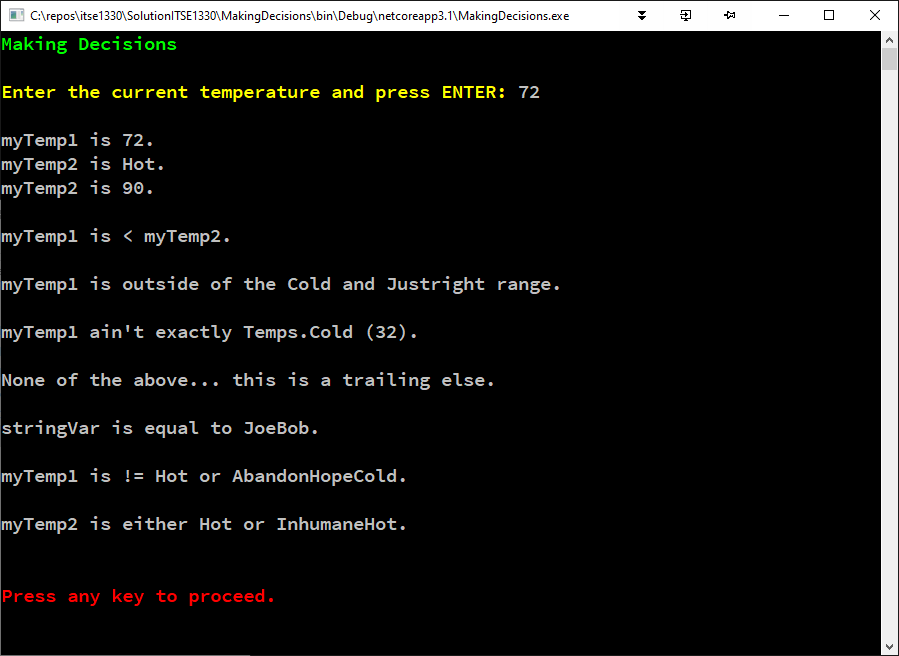Maximize the MakingDecisions console window
The height and width of the screenshot is (656, 899).
[829, 15]
